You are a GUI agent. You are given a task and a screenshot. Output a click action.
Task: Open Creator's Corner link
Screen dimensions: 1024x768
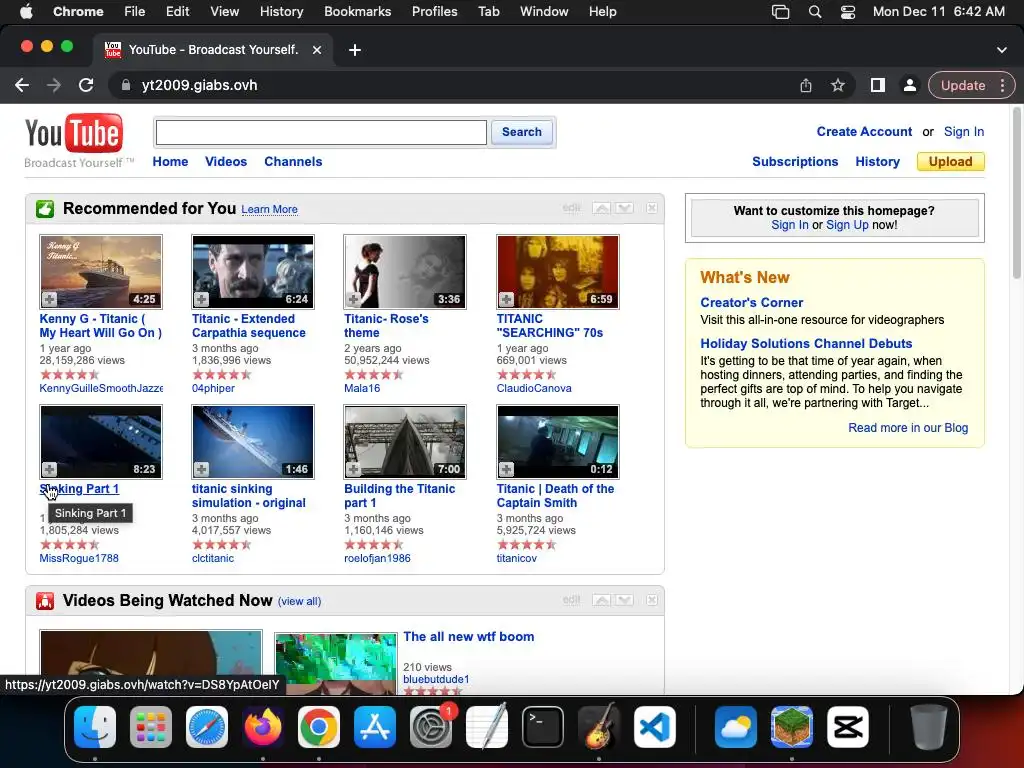coord(752,302)
